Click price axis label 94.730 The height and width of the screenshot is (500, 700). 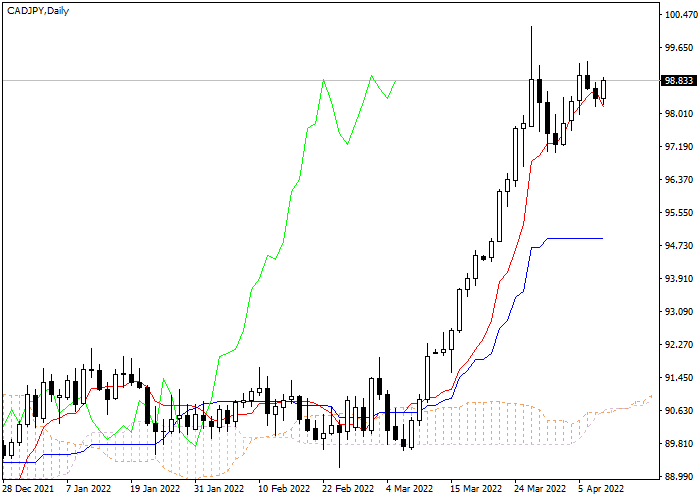(x=679, y=246)
